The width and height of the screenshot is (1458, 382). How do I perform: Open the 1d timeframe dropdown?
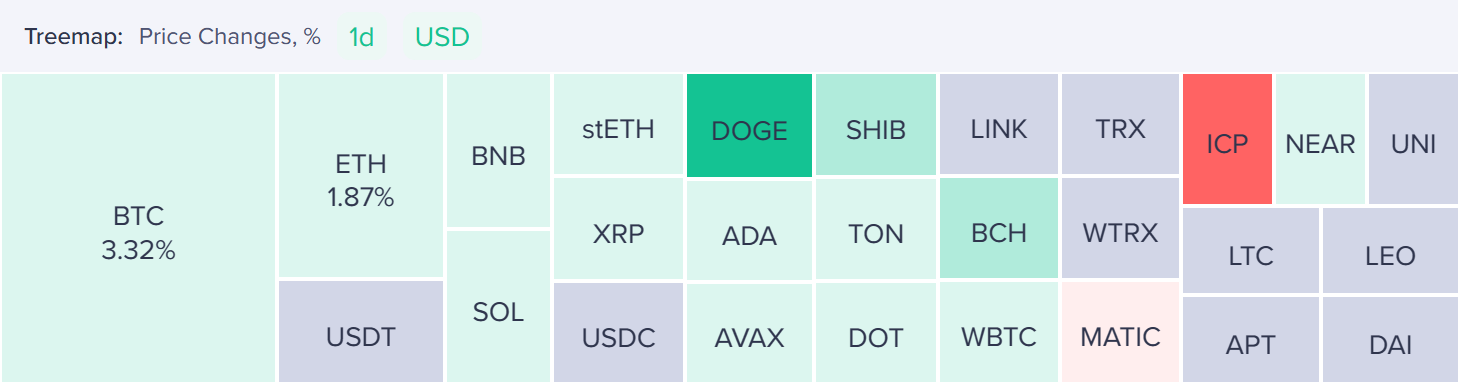tap(361, 37)
